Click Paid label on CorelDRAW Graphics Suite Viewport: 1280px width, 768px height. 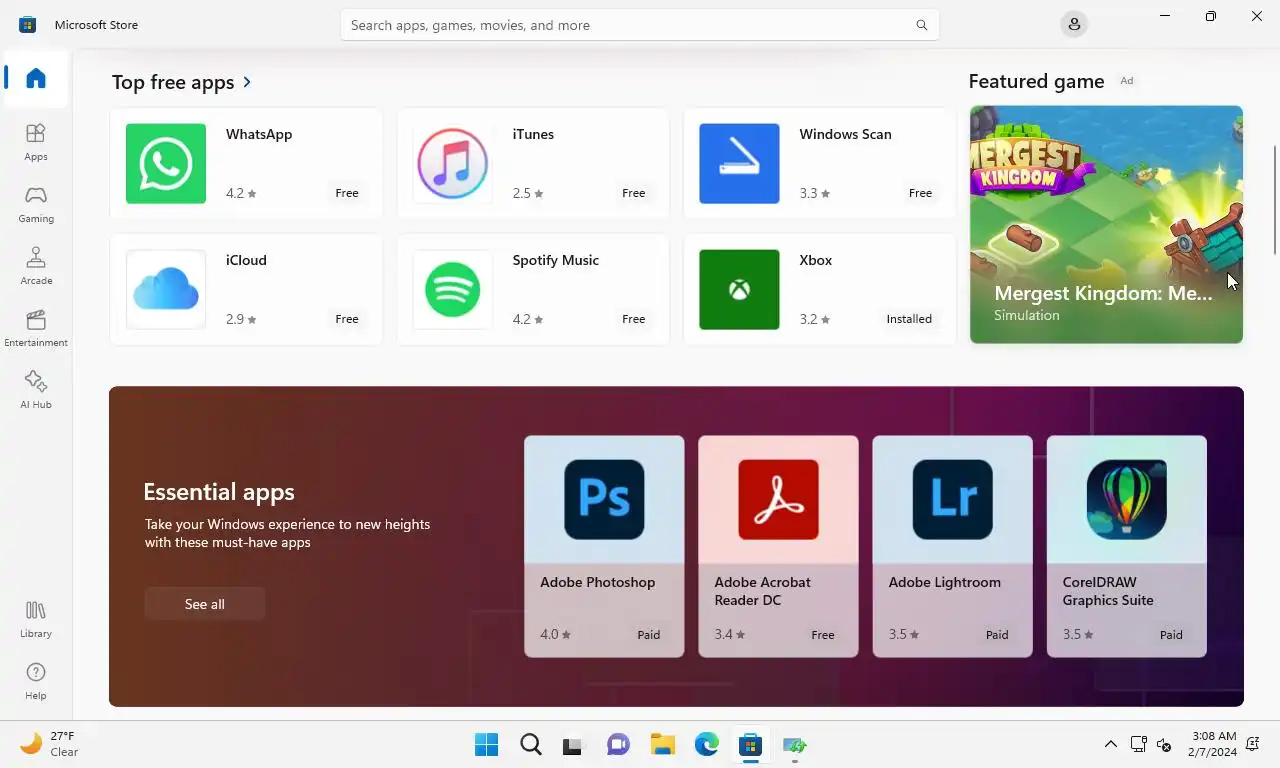click(x=1171, y=635)
